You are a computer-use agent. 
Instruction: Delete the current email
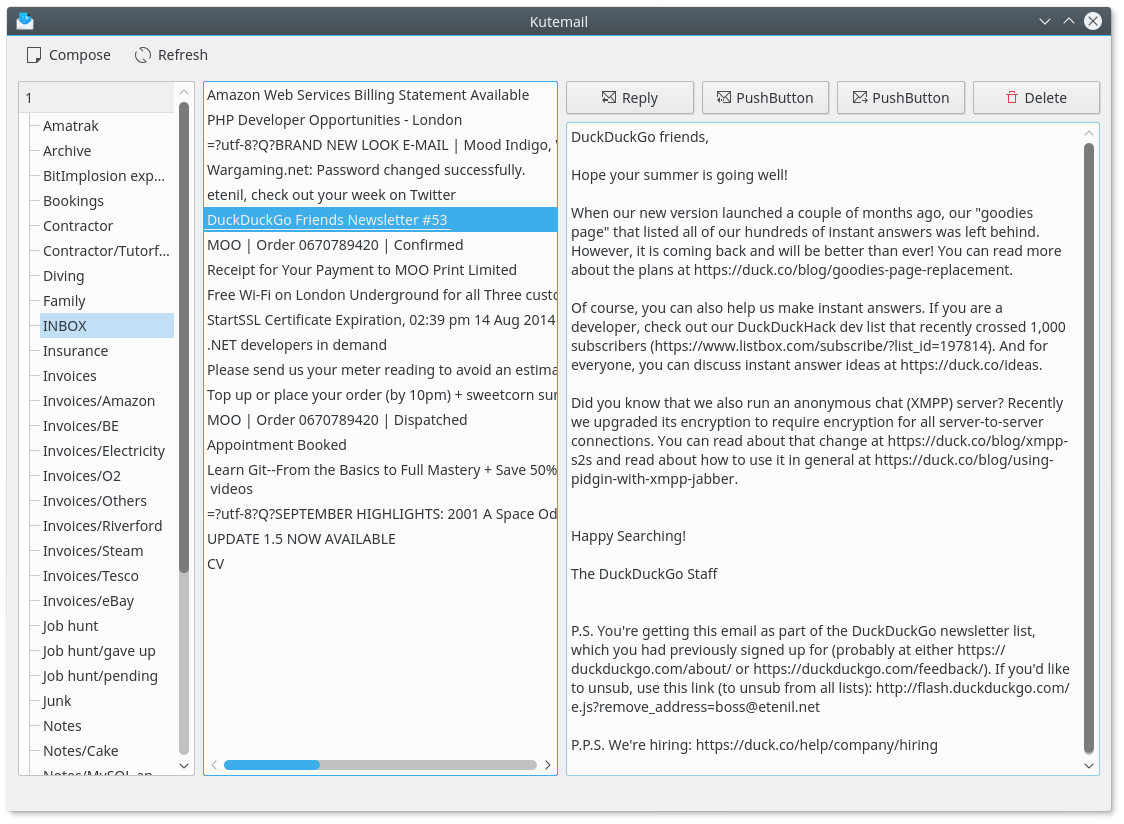1036,98
